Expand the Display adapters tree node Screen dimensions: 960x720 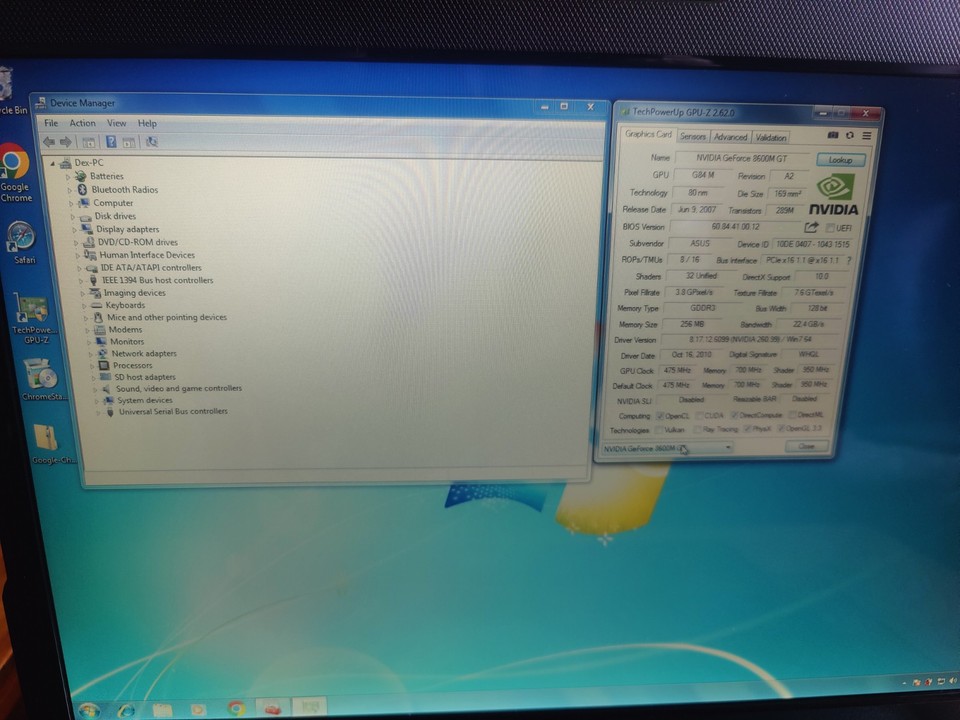(79, 229)
